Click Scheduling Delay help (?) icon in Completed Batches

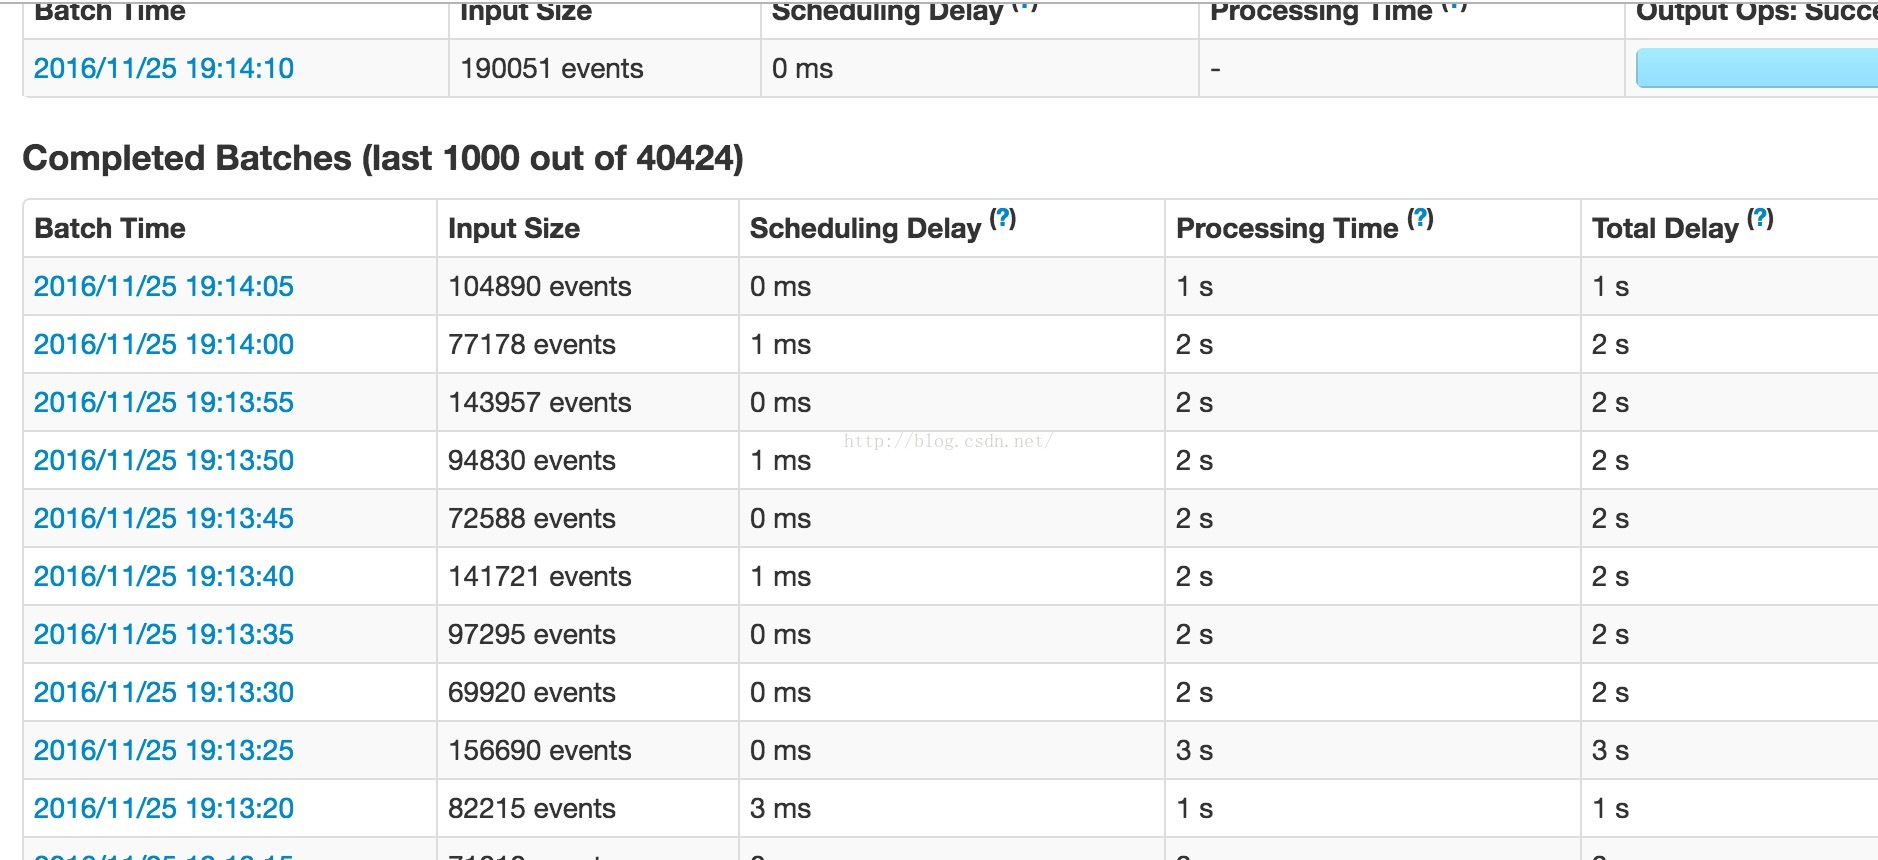(x=1003, y=218)
